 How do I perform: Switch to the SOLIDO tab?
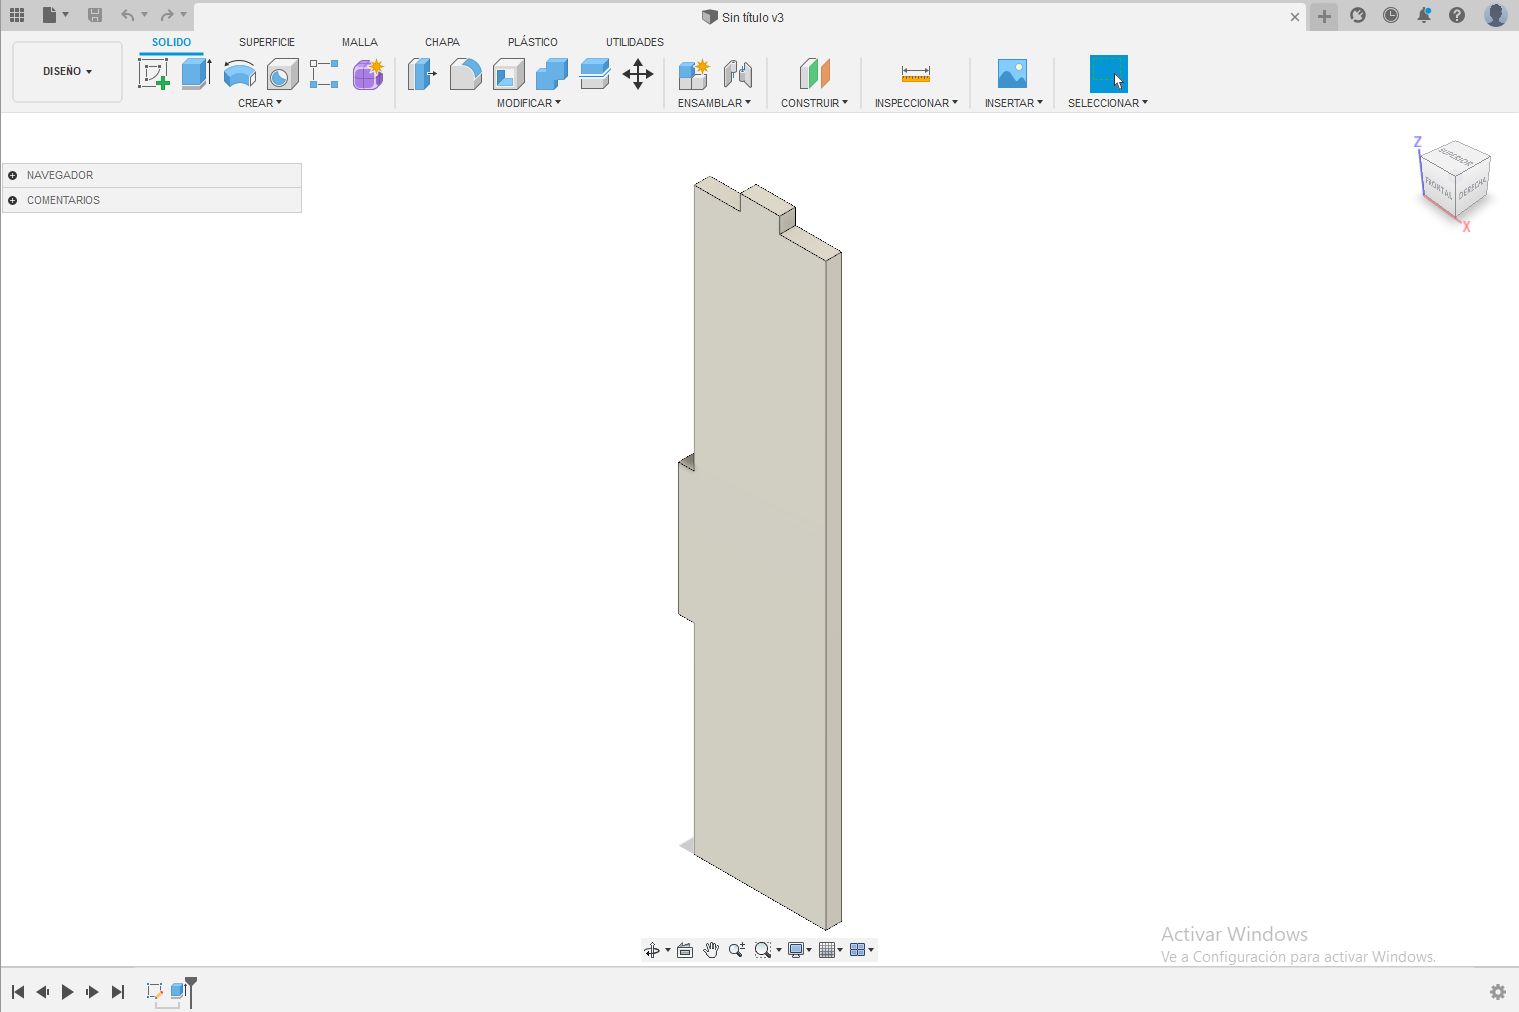point(171,42)
